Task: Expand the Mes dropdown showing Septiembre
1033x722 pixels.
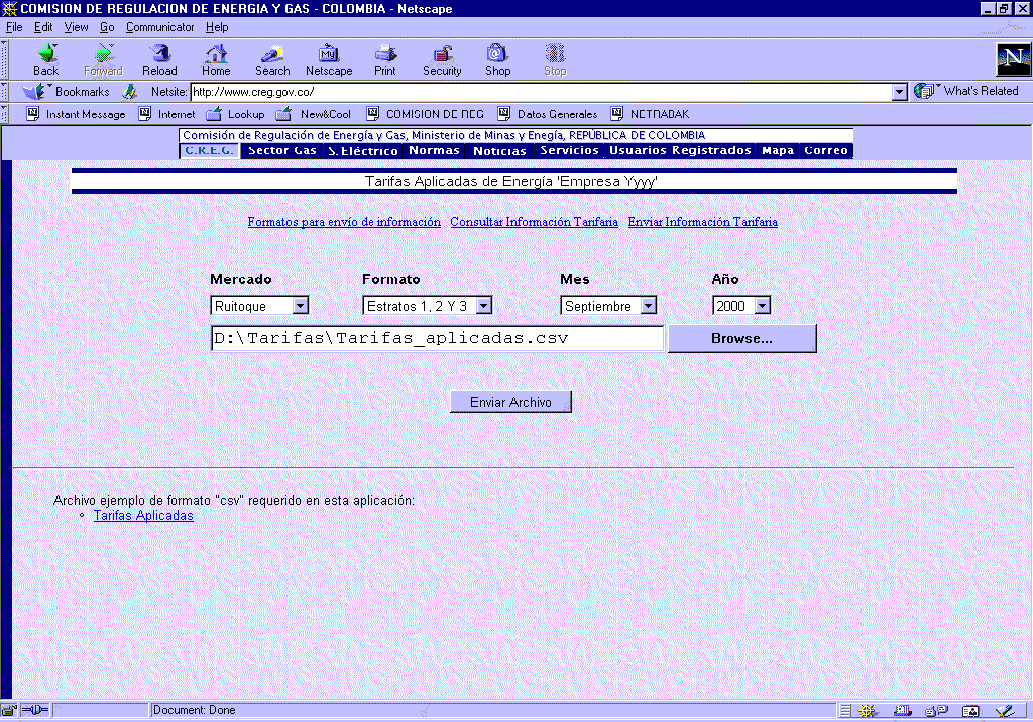Action: click(x=648, y=306)
